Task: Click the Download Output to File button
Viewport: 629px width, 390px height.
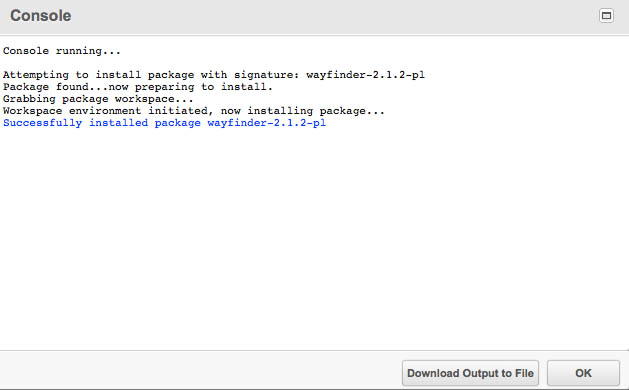Action: [470, 373]
